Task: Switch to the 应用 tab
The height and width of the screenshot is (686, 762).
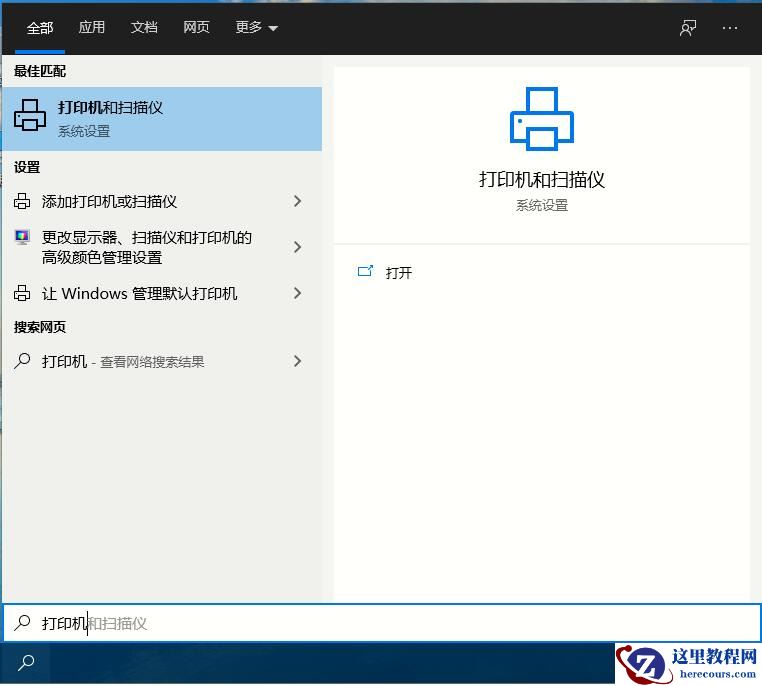Action: [x=92, y=27]
